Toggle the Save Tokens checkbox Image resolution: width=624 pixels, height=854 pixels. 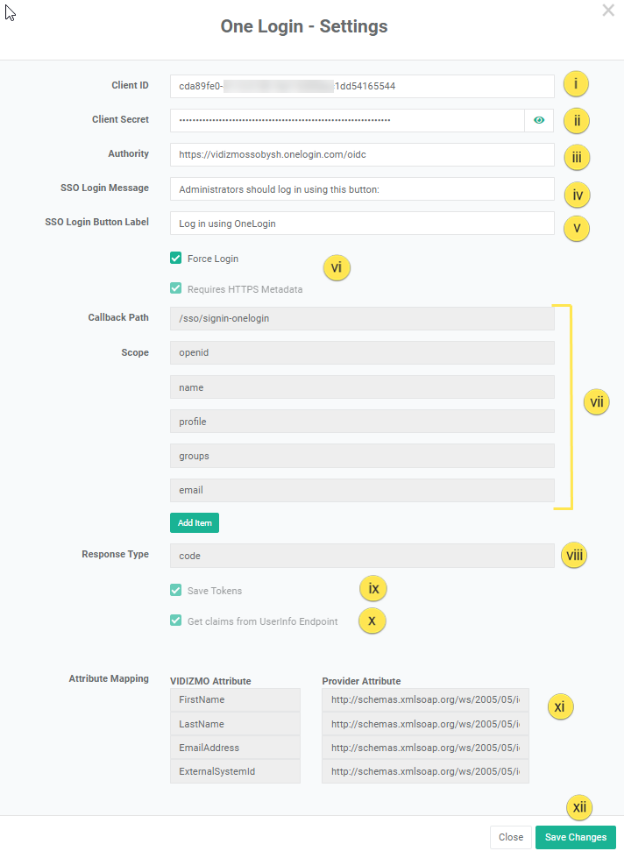[x=176, y=591]
